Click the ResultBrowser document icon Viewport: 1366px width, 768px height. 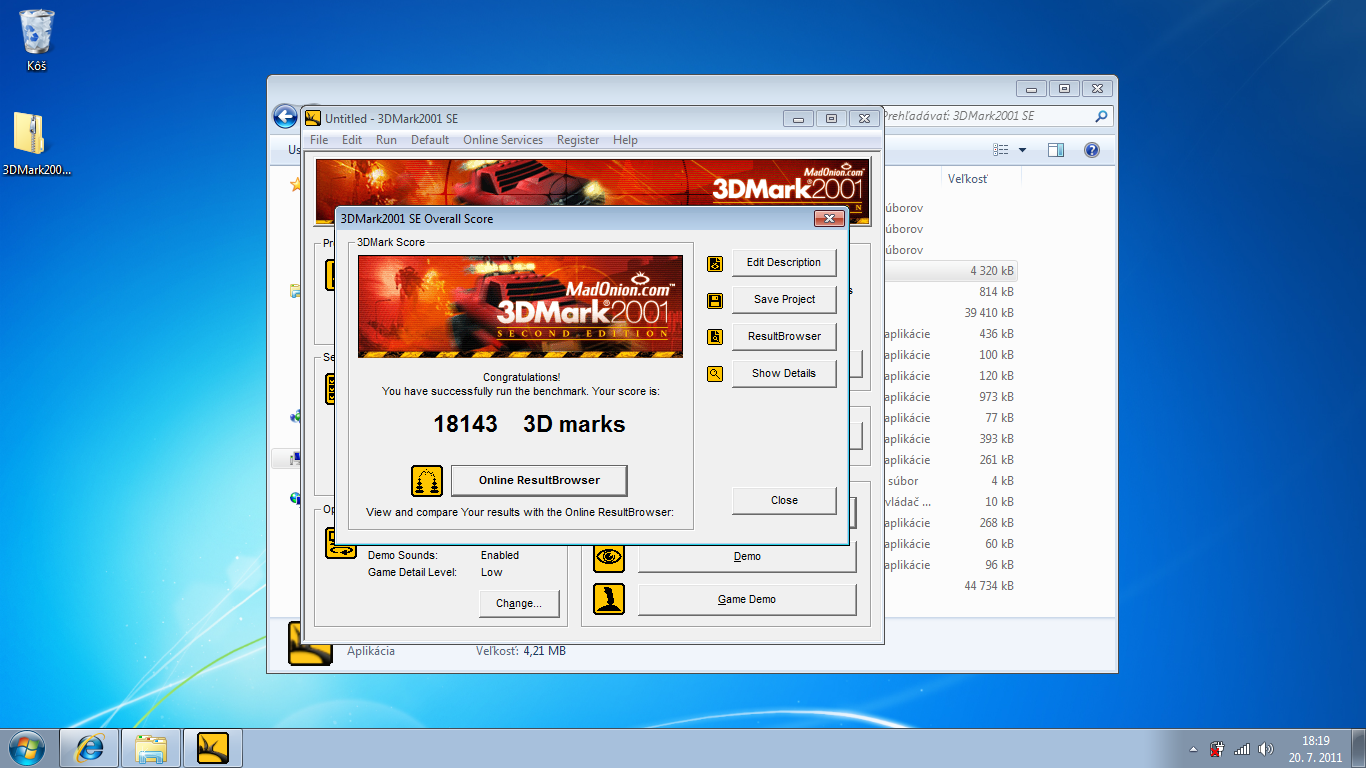click(715, 337)
